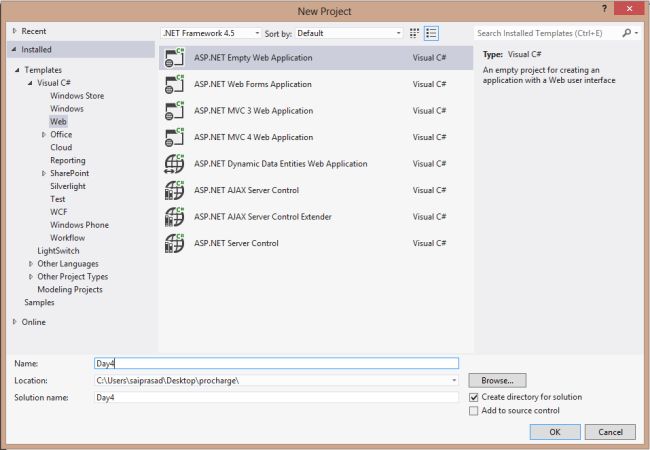650x450 pixels.
Task: Select the Cloud template category
Action: click(x=61, y=148)
